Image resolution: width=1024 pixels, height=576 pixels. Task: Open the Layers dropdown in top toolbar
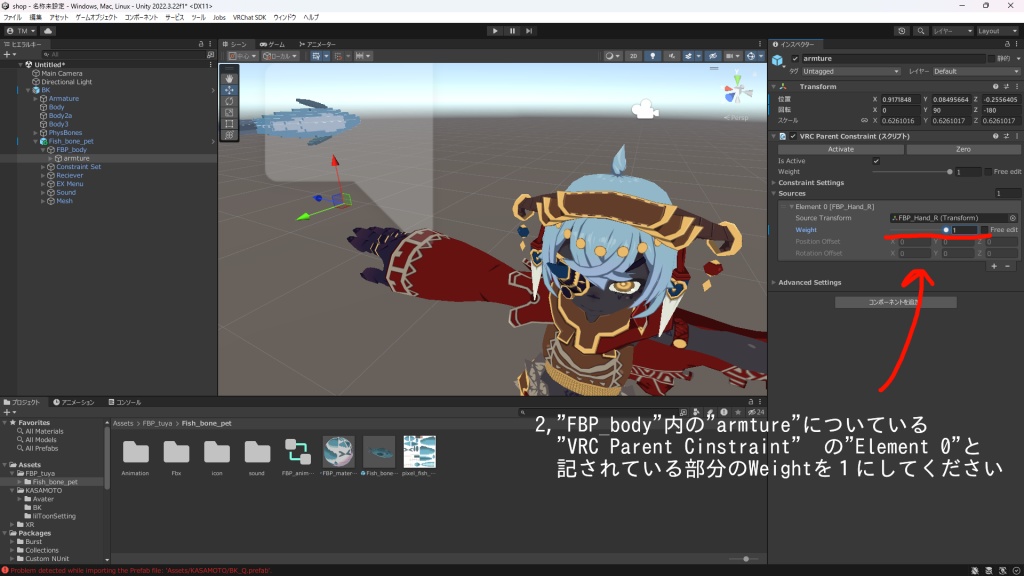pos(952,31)
